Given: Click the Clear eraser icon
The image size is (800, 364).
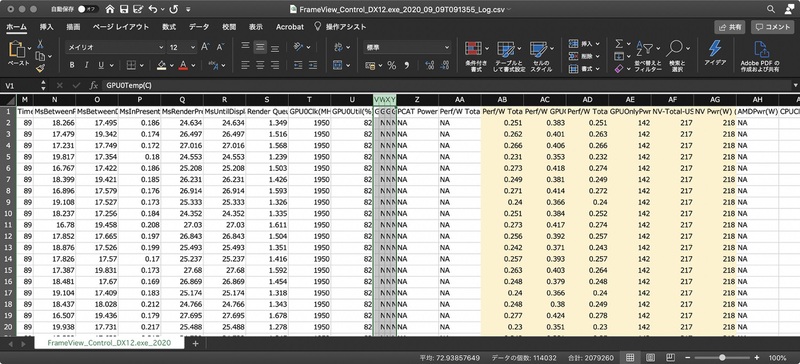Looking at the screenshot, I should pyautogui.click(x=619, y=68).
